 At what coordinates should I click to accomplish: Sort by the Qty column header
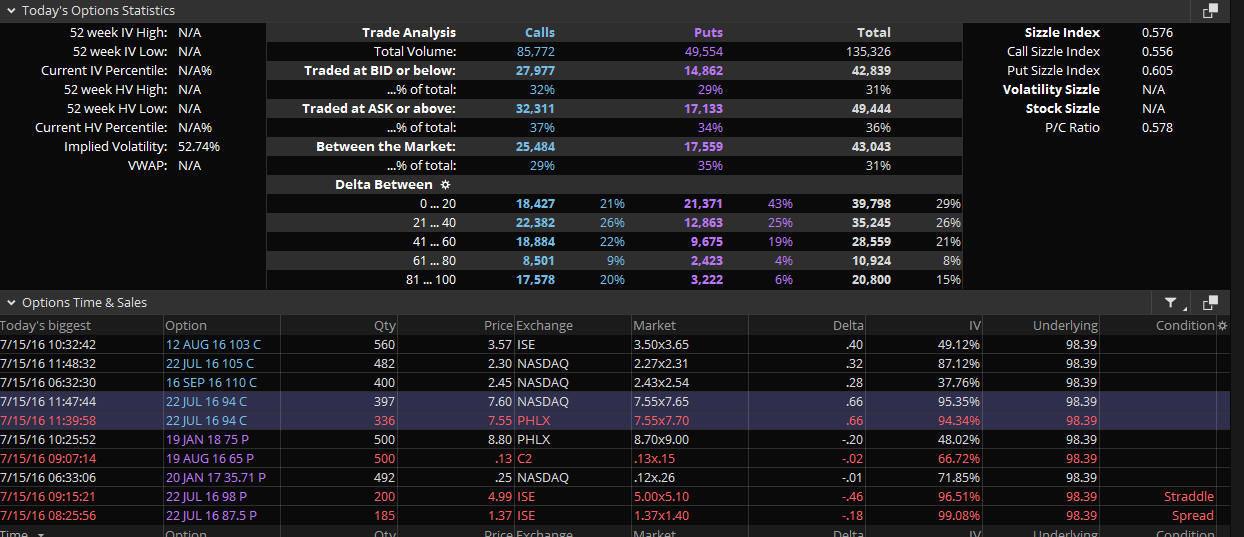coord(384,325)
